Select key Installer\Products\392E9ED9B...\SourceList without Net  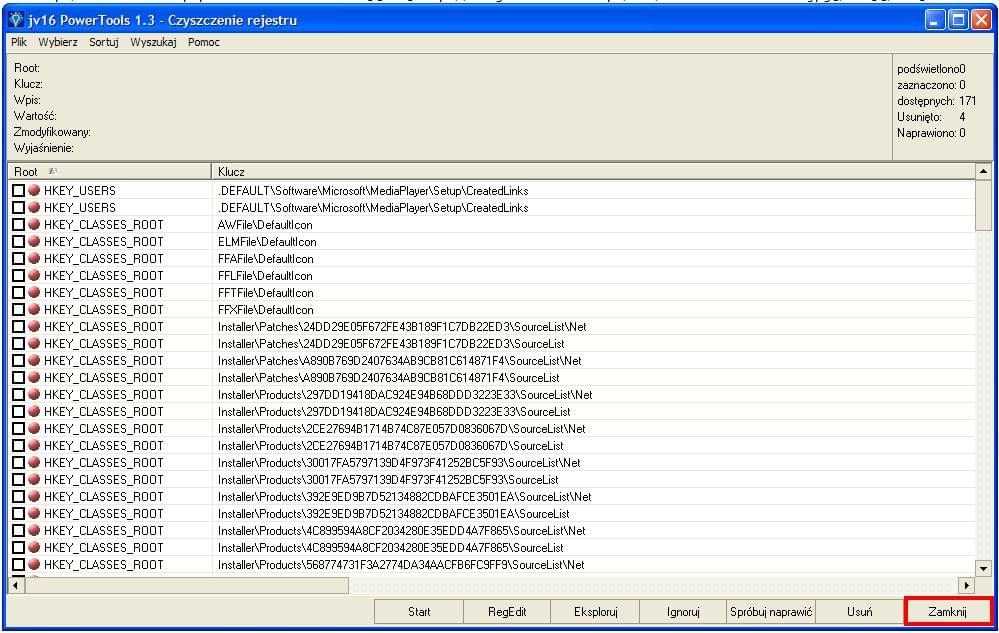click(x=393, y=514)
